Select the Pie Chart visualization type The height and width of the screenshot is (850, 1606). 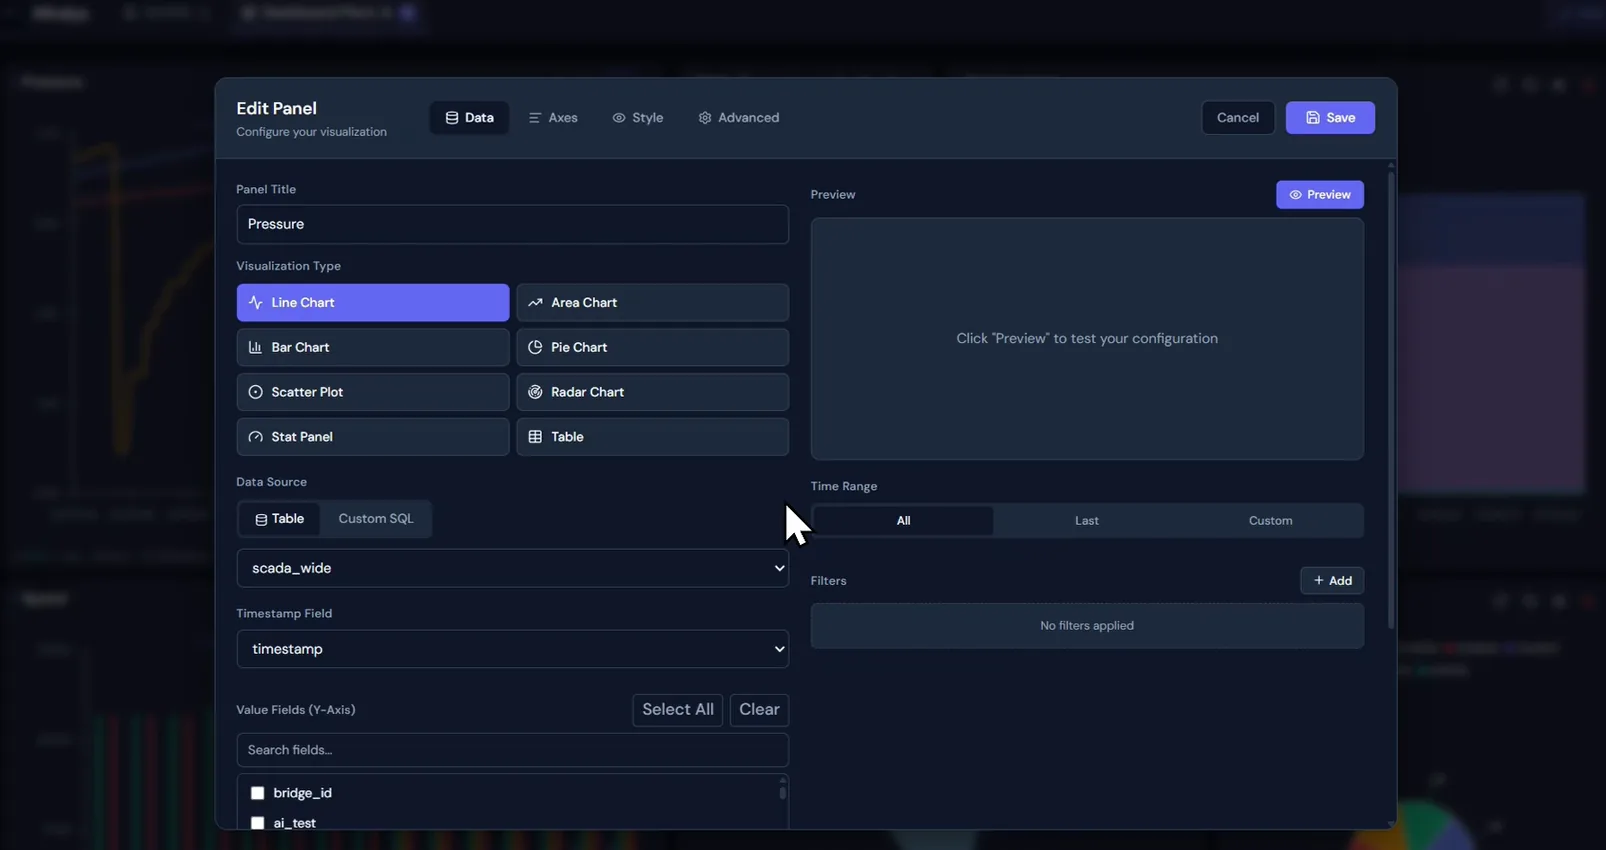tap(652, 347)
